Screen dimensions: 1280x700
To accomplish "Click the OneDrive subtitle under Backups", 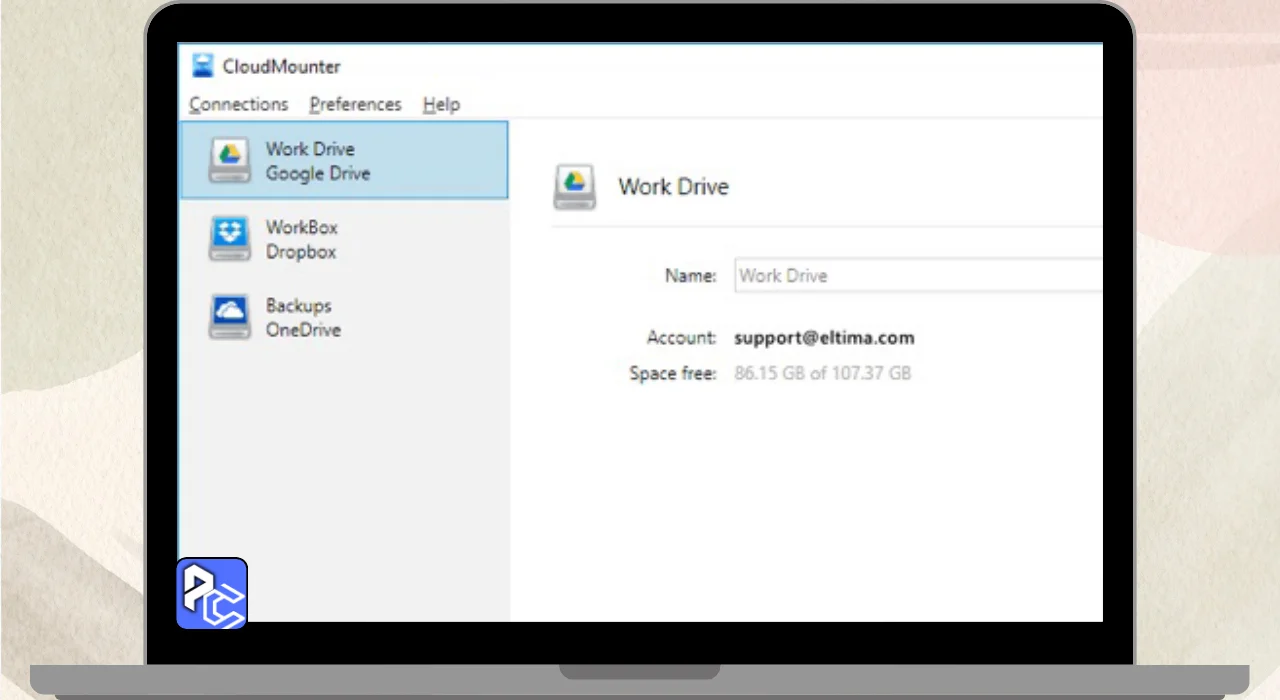I will pyautogui.click(x=303, y=330).
